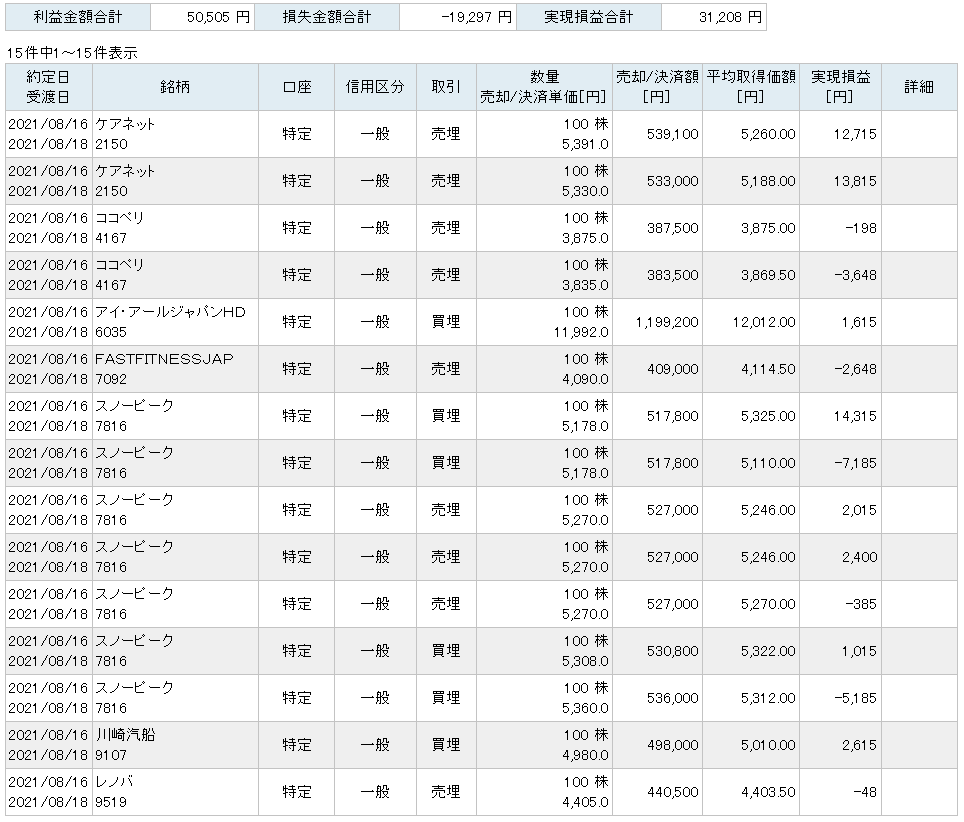Click realized profit value 12,715

[x=855, y=134]
